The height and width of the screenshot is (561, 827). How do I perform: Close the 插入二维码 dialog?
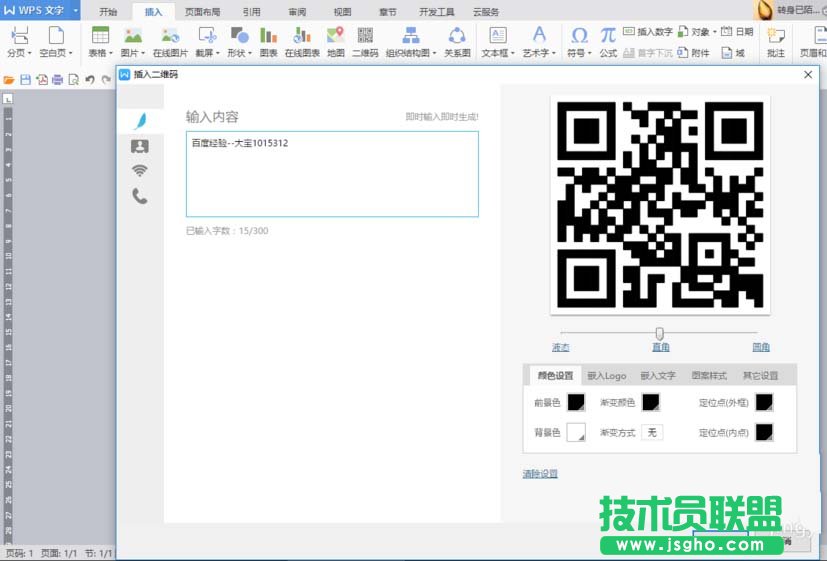click(x=808, y=75)
